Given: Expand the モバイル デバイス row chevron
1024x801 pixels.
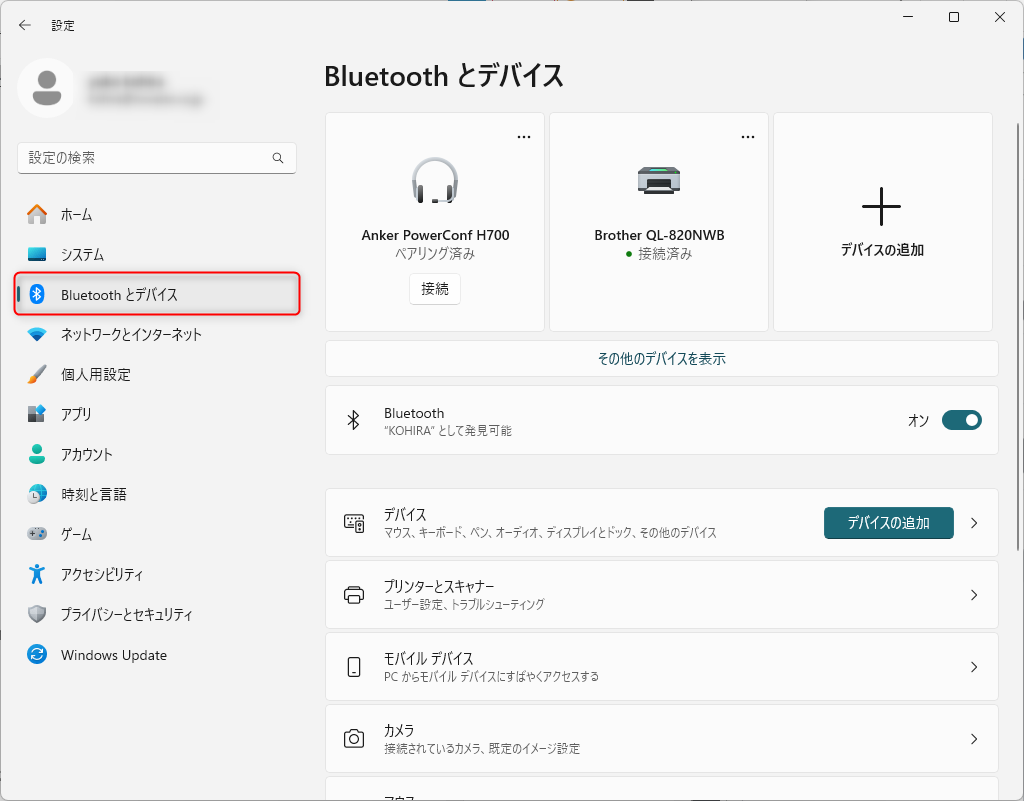Looking at the screenshot, I should 974,667.
